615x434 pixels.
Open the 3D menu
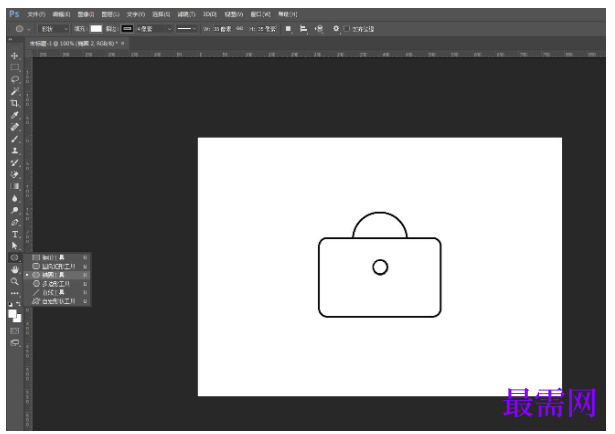click(x=210, y=15)
